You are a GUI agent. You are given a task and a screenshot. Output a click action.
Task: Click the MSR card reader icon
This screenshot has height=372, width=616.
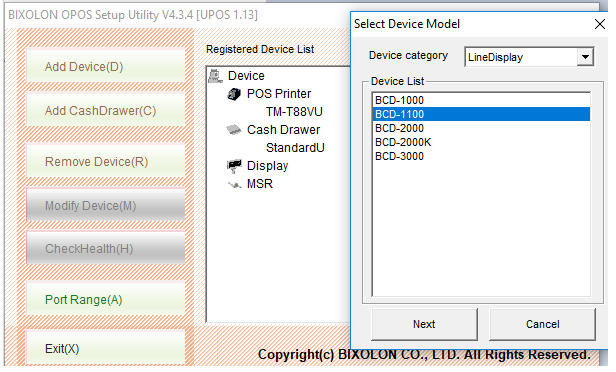235,184
